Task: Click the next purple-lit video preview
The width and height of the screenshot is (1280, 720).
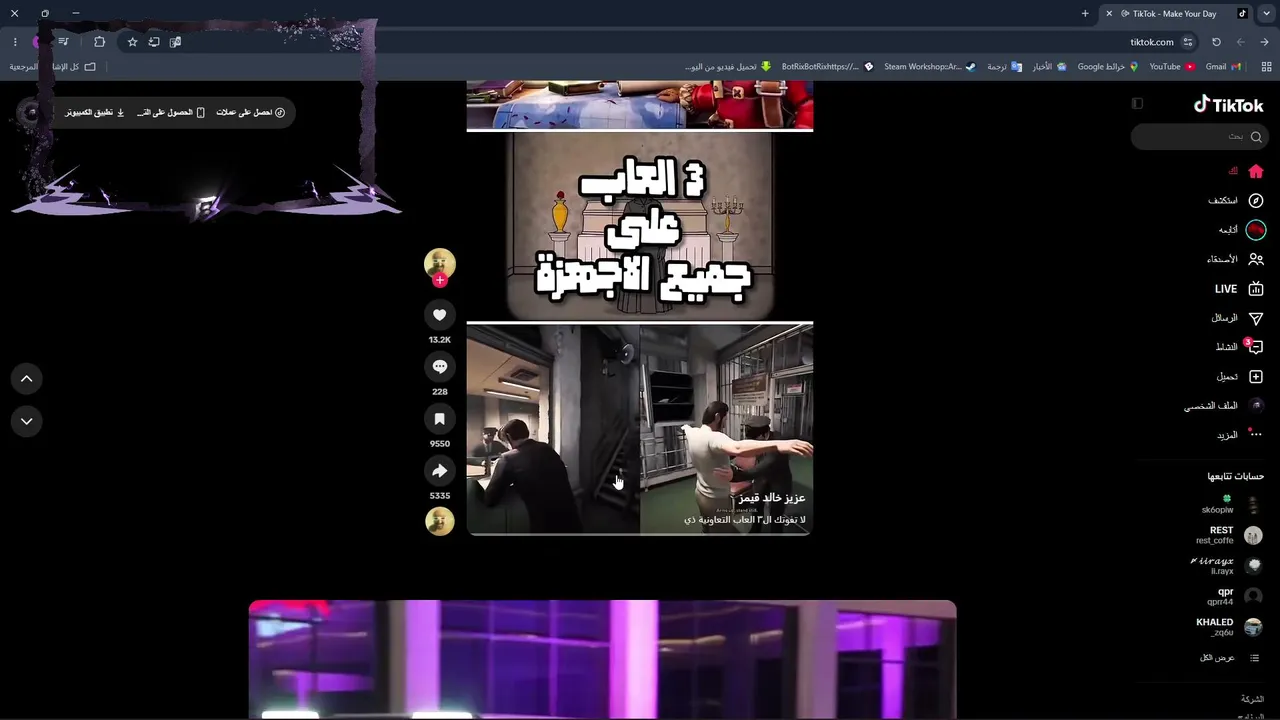Action: point(602,660)
